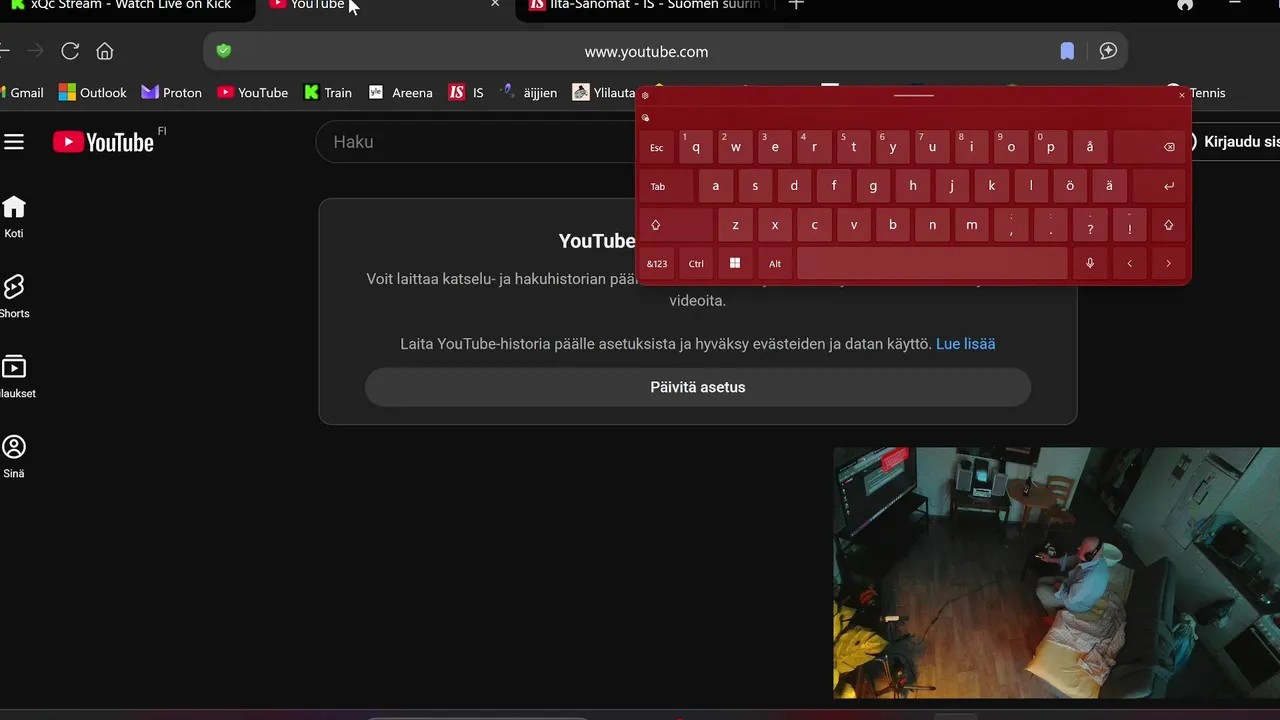Open the Ylilauta bookmark
Screen dimensions: 1280x720
[604, 92]
